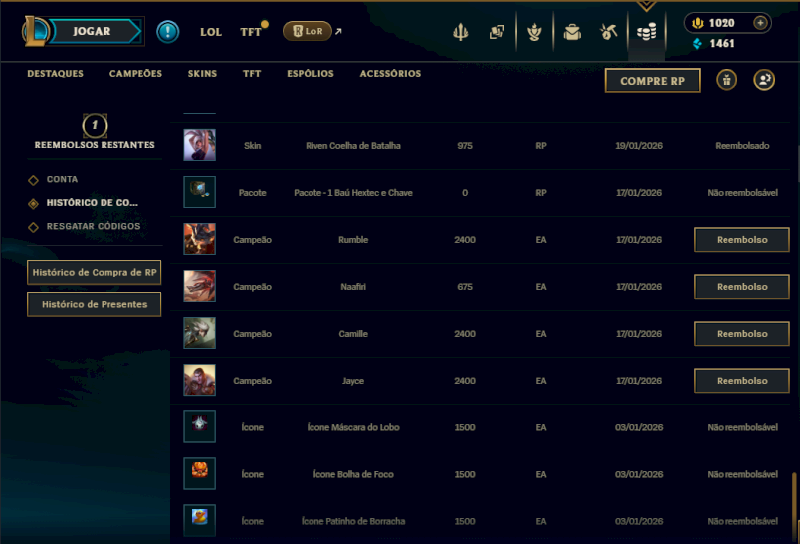
Task: Refund Naafiri with the Reembolso button
Action: (742, 287)
